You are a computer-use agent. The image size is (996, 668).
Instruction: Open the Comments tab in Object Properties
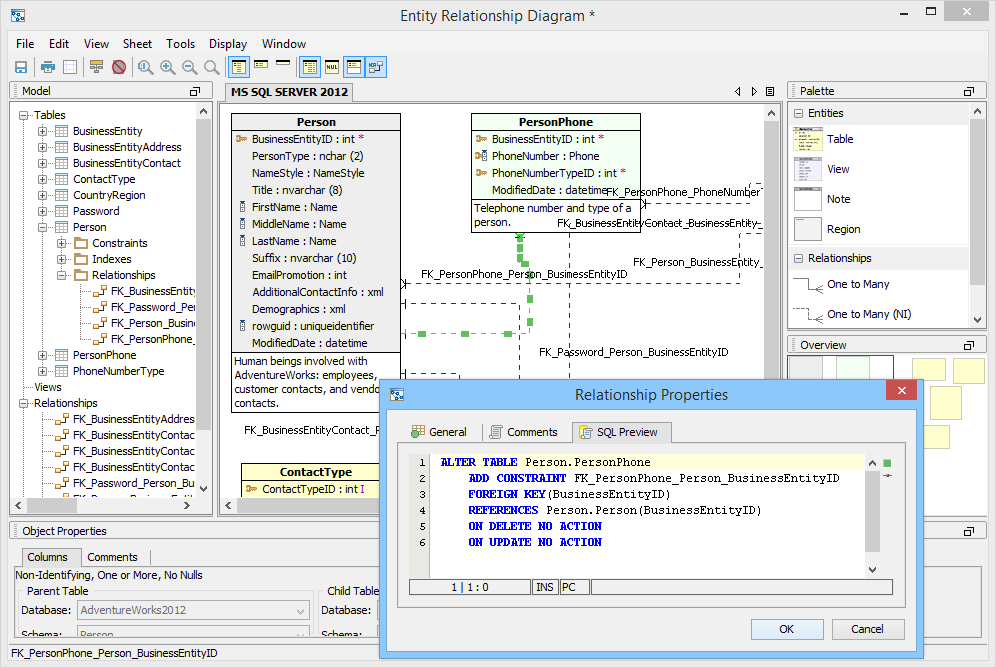click(112, 557)
